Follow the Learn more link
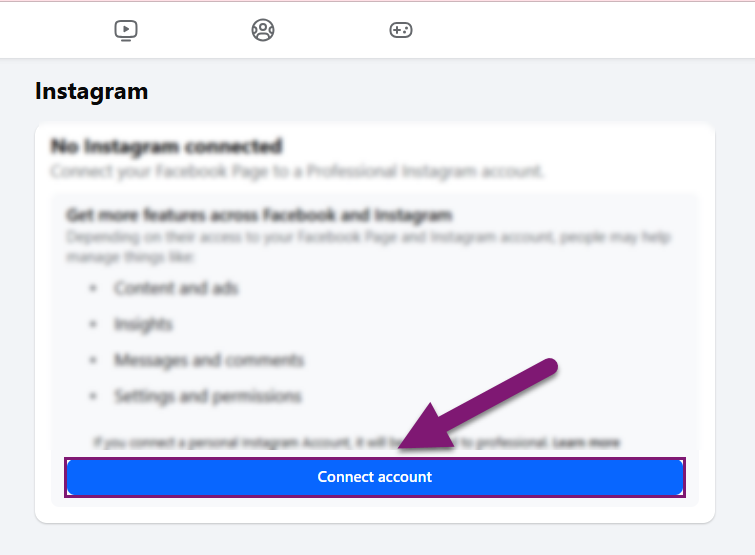The image size is (755, 555). point(586,442)
